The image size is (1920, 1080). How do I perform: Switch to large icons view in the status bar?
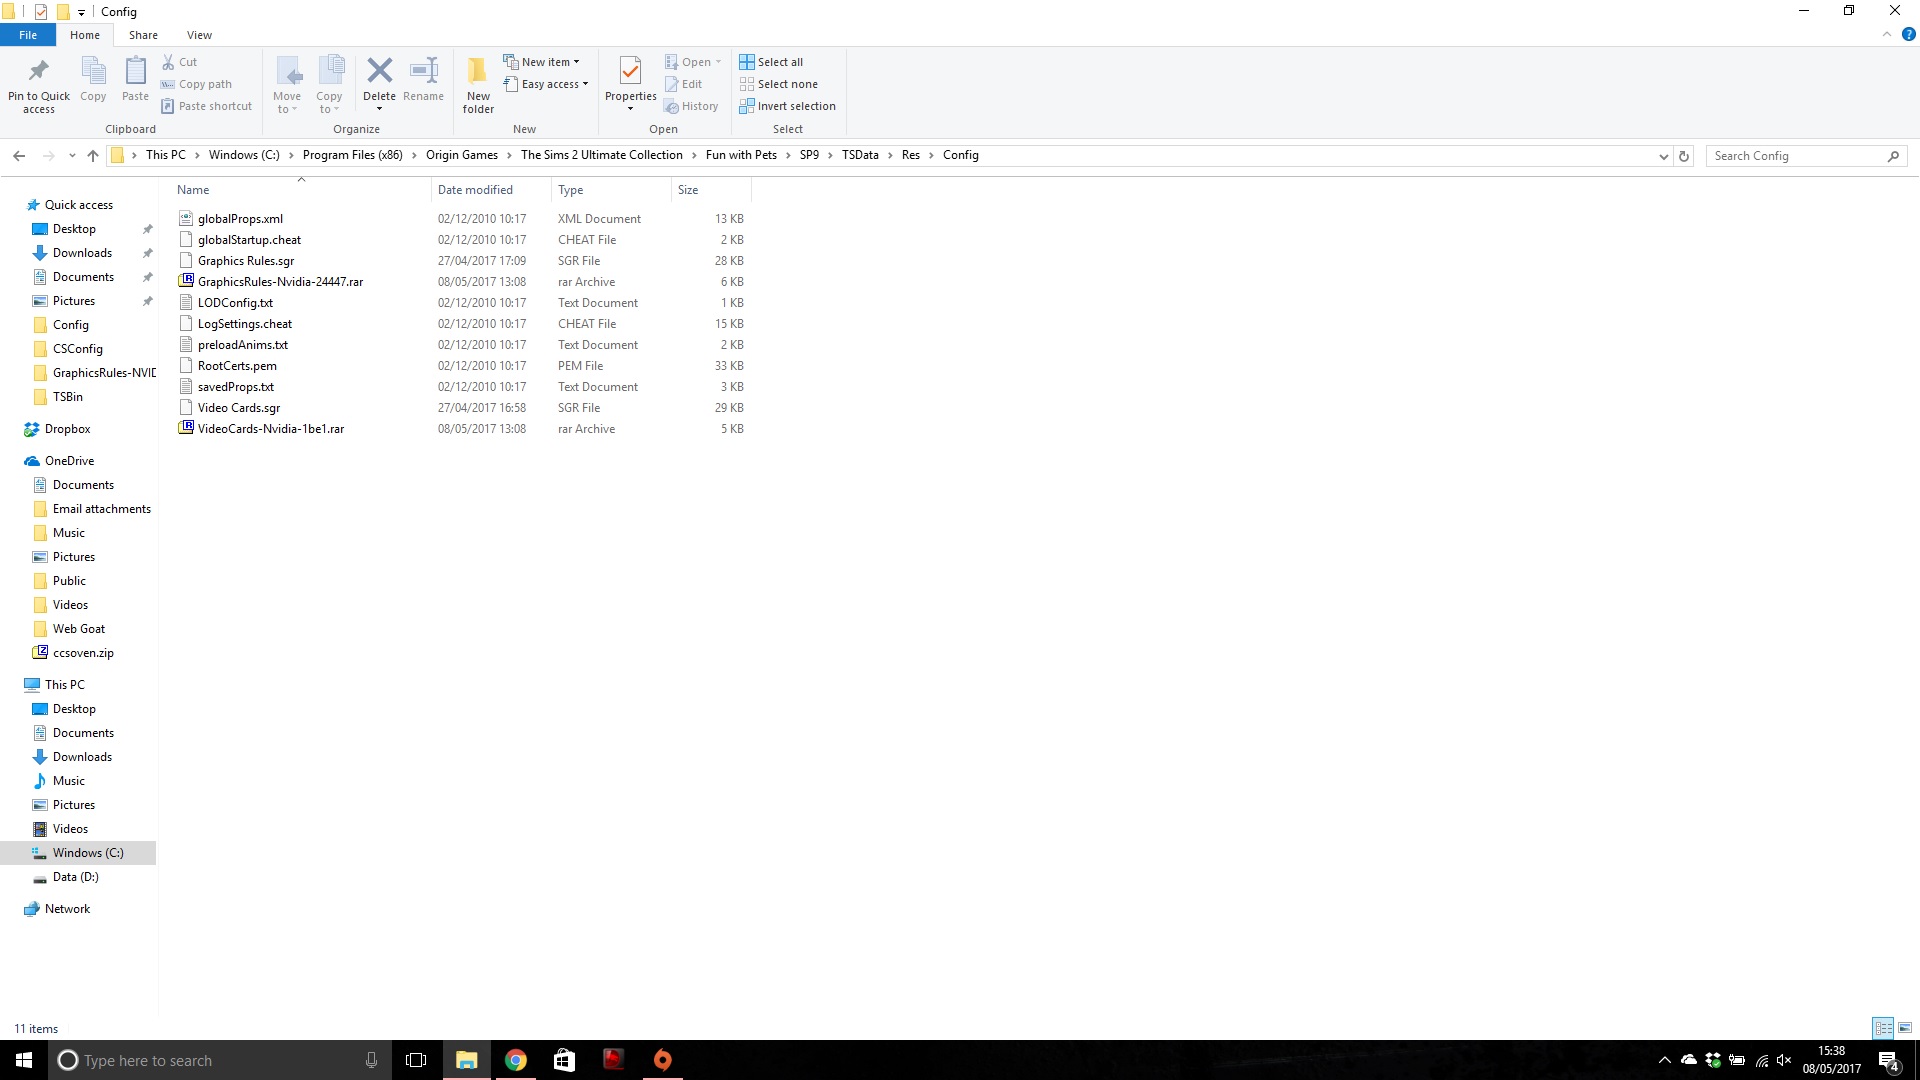pyautogui.click(x=1905, y=1028)
